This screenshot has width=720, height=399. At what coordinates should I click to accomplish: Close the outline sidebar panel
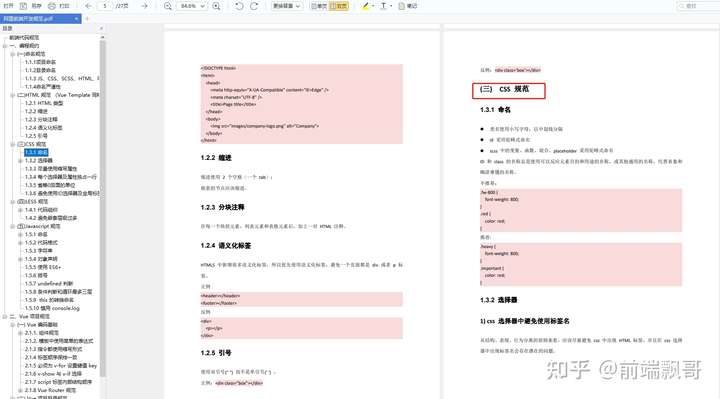(x=101, y=28)
